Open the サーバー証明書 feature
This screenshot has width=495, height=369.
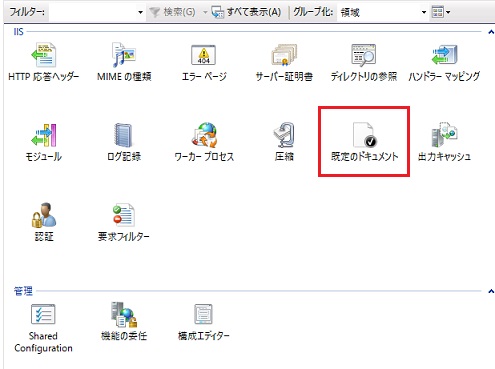point(284,62)
